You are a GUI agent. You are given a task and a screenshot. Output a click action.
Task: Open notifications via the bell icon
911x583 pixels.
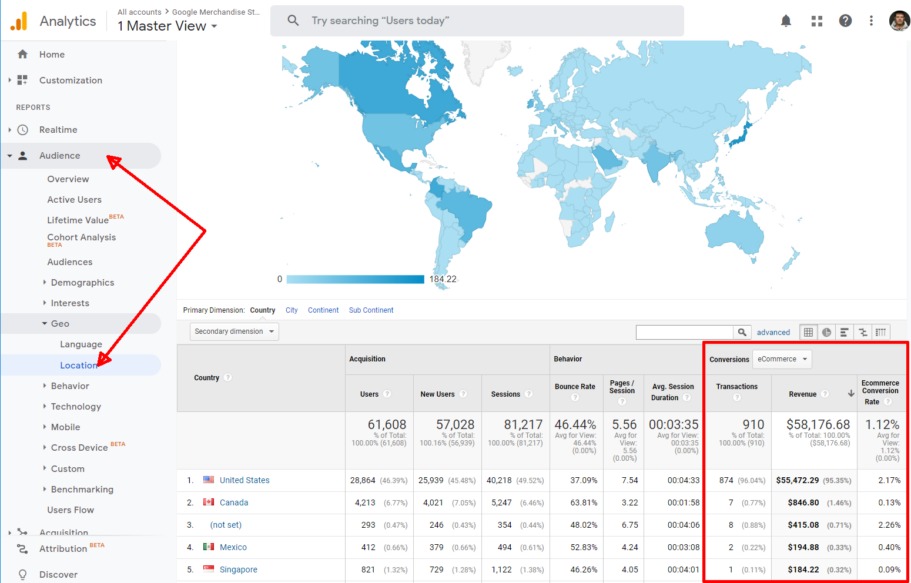coord(786,21)
